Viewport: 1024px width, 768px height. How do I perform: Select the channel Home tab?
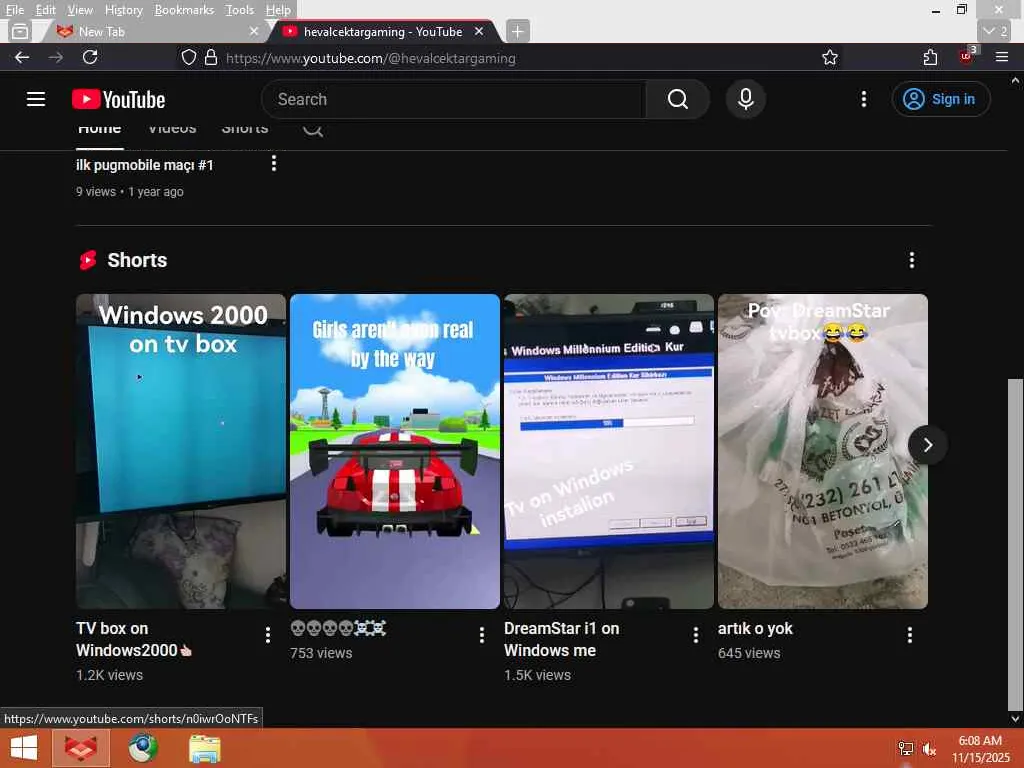pyautogui.click(x=99, y=131)
